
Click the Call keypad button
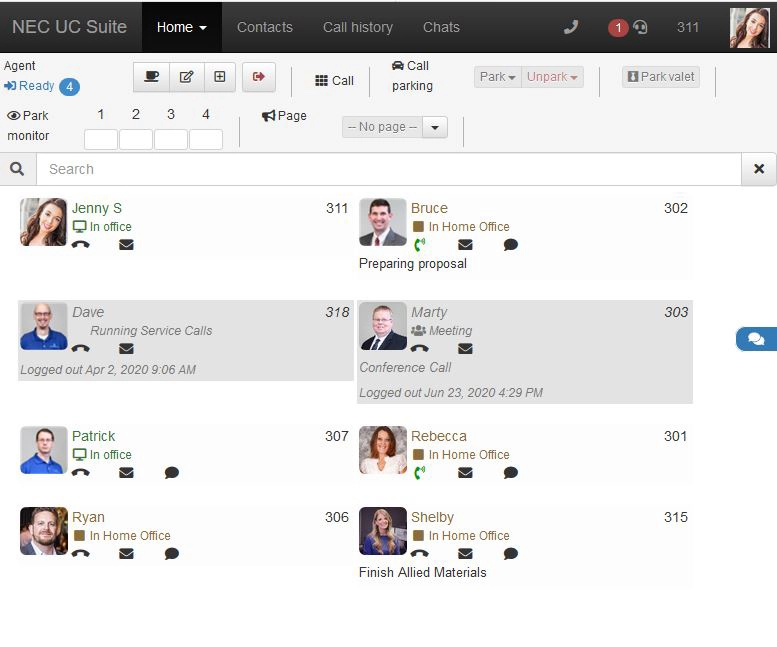[x=334, y=80]
